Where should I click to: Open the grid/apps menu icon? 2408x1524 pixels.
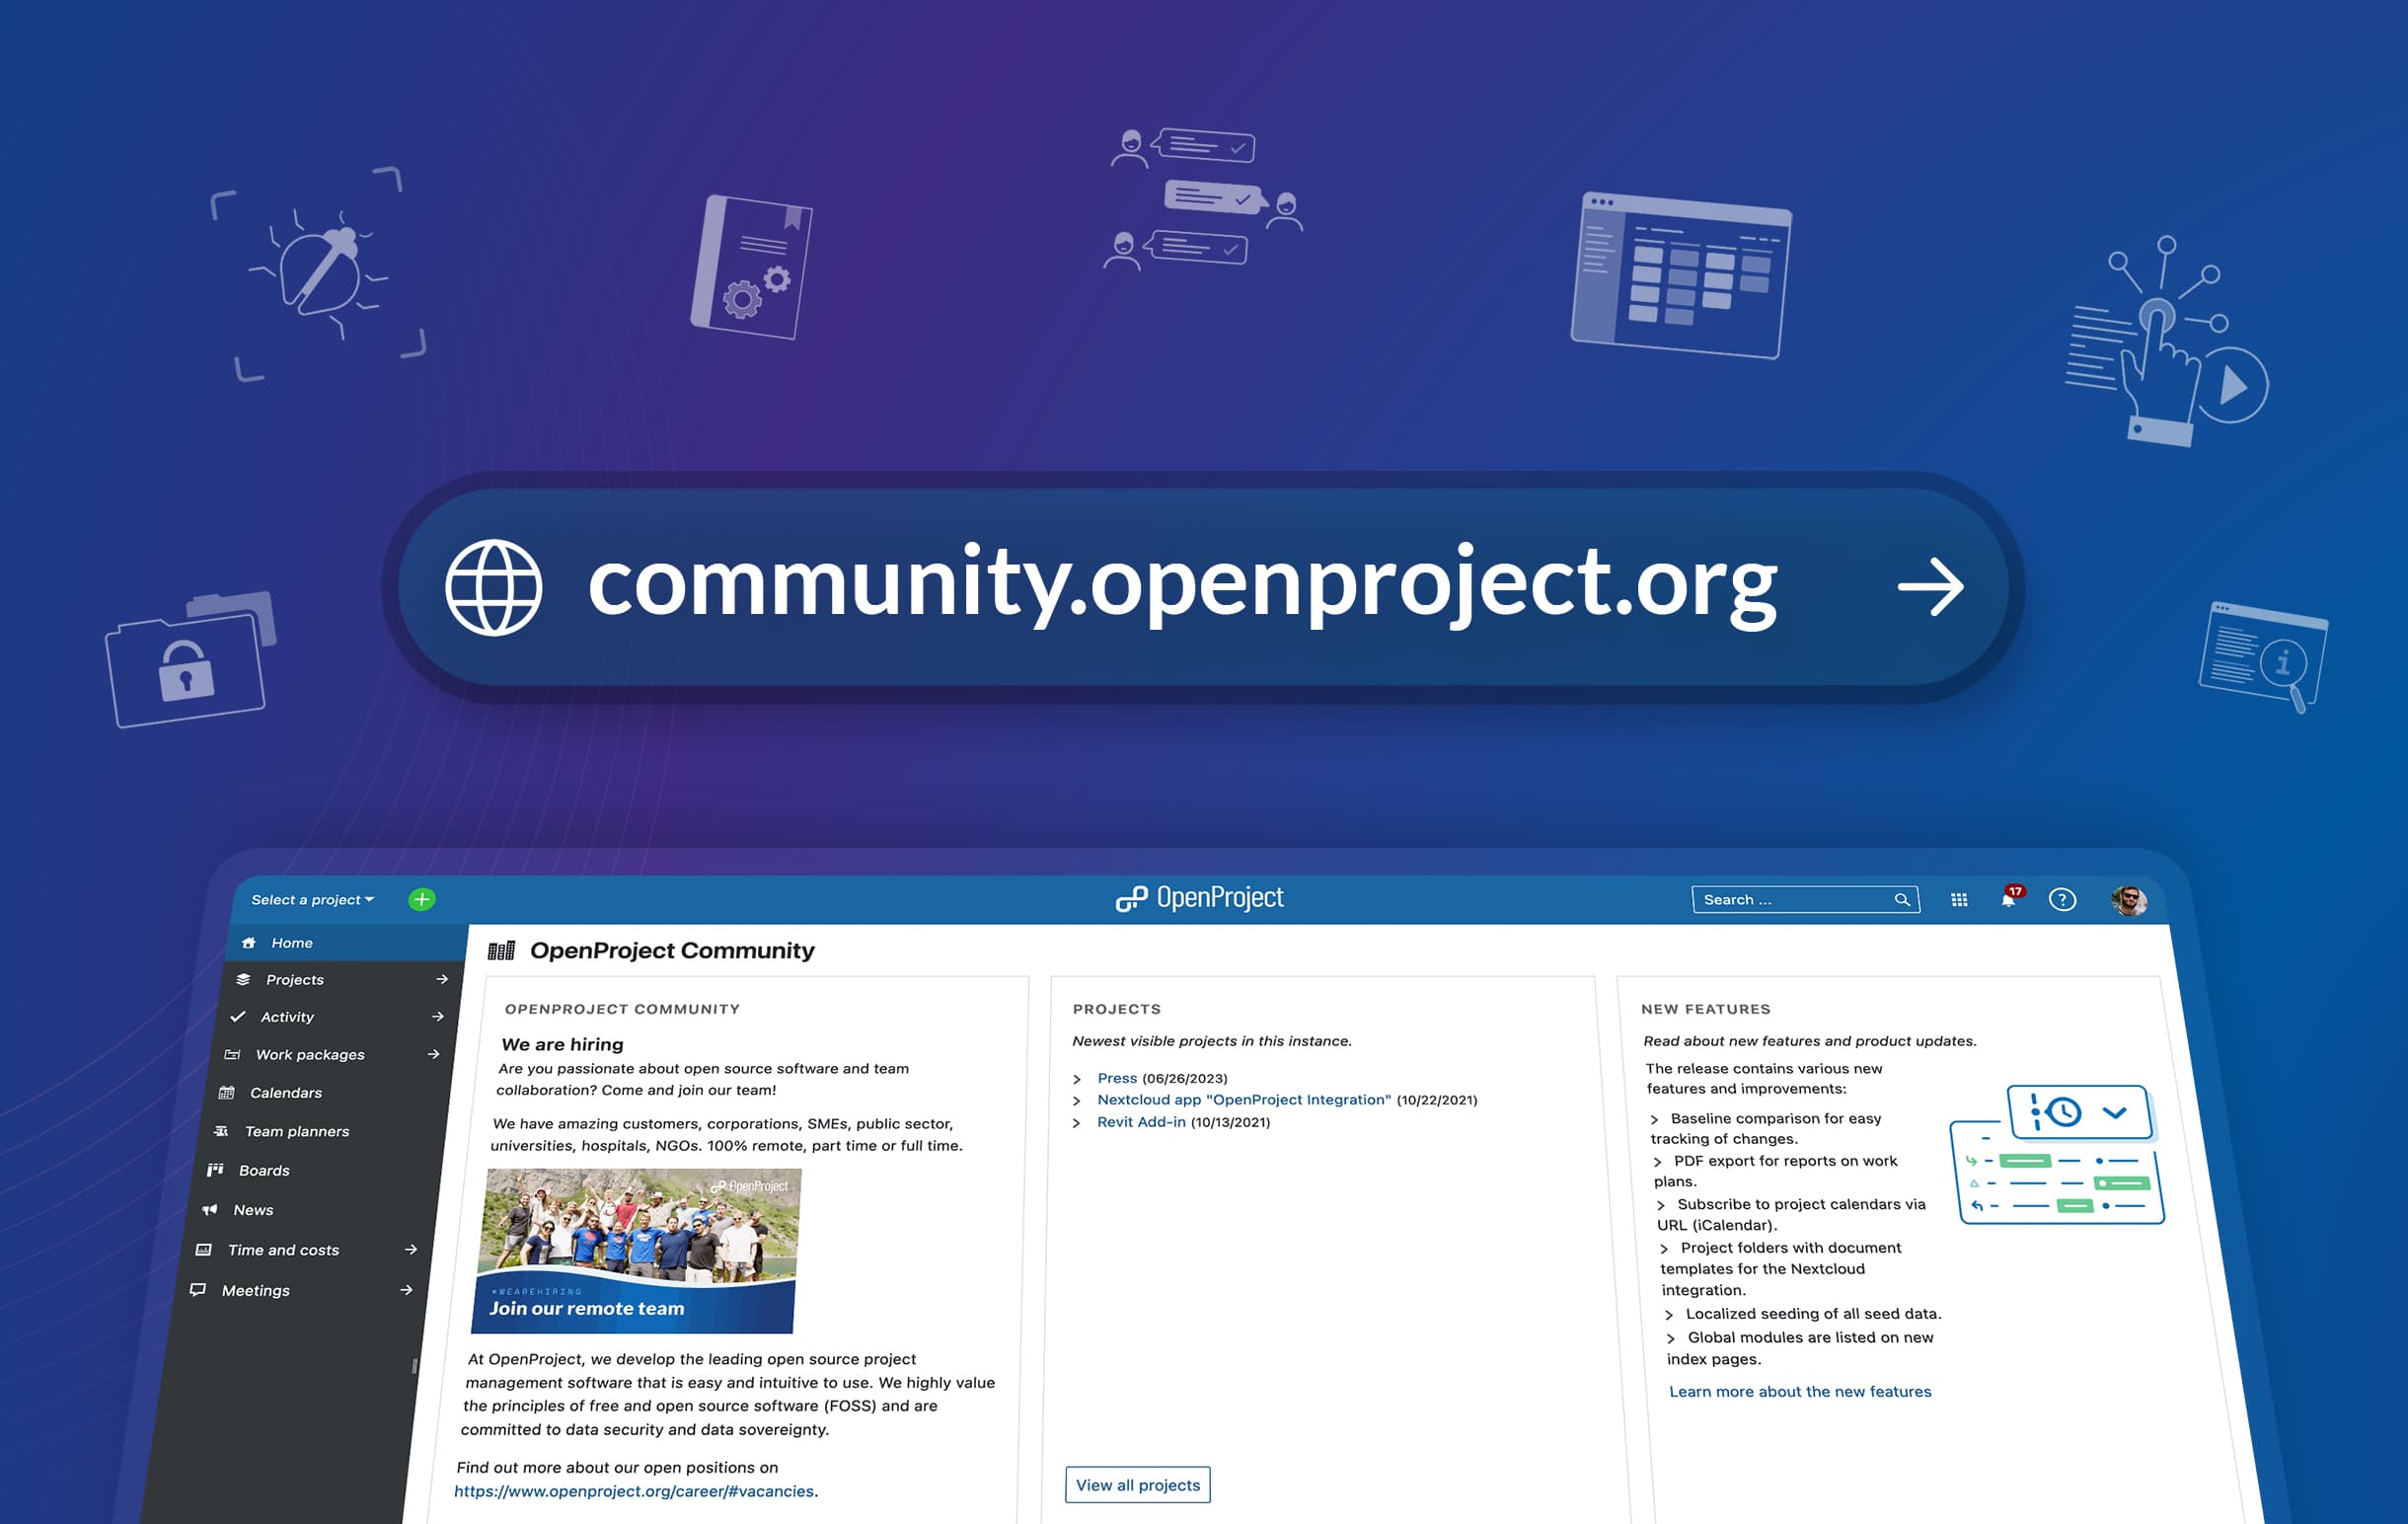tap(1961, 899)
